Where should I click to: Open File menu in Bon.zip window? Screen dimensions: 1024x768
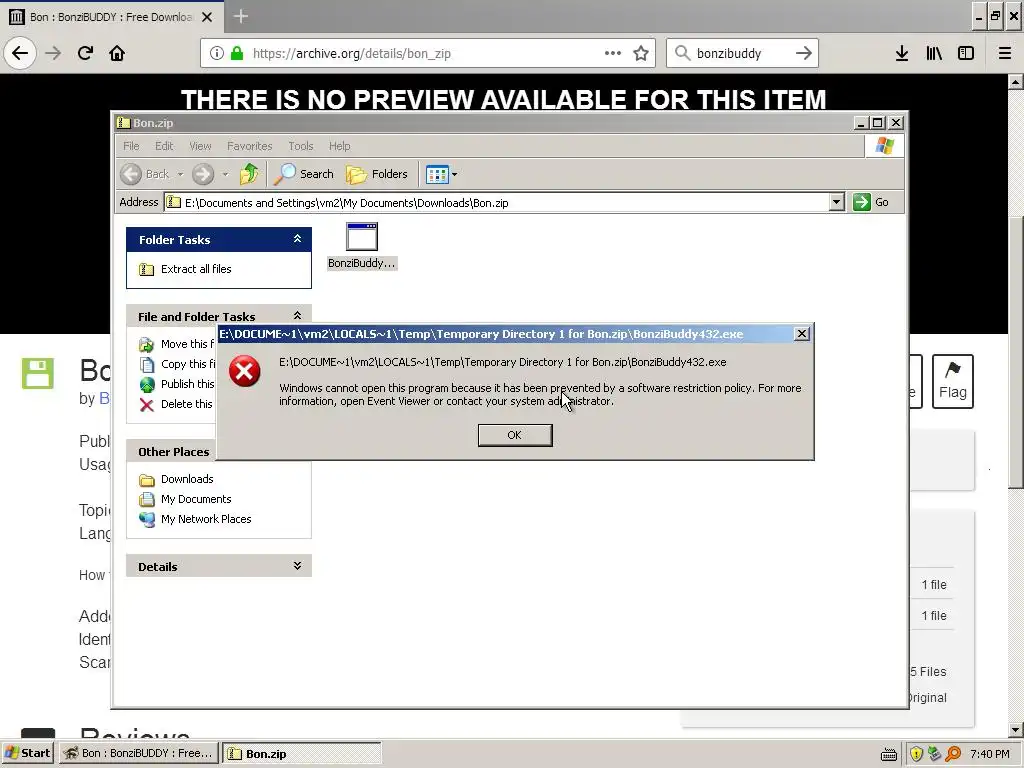(x=131, y=146)
